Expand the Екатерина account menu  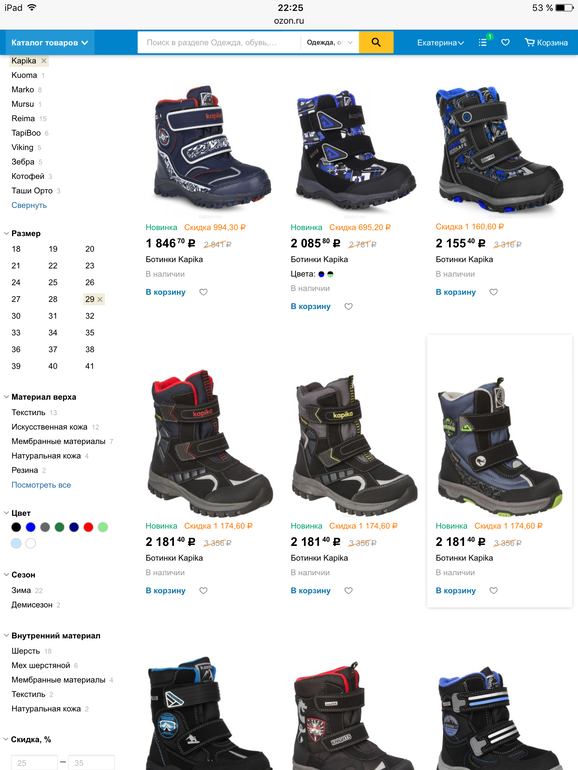(x=440, y=43)
